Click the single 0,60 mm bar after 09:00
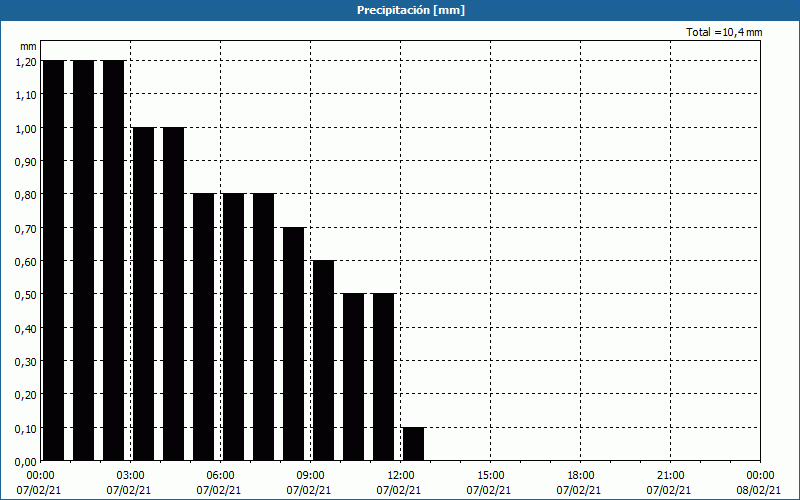The image size is (800, 500). coord(323,361)
